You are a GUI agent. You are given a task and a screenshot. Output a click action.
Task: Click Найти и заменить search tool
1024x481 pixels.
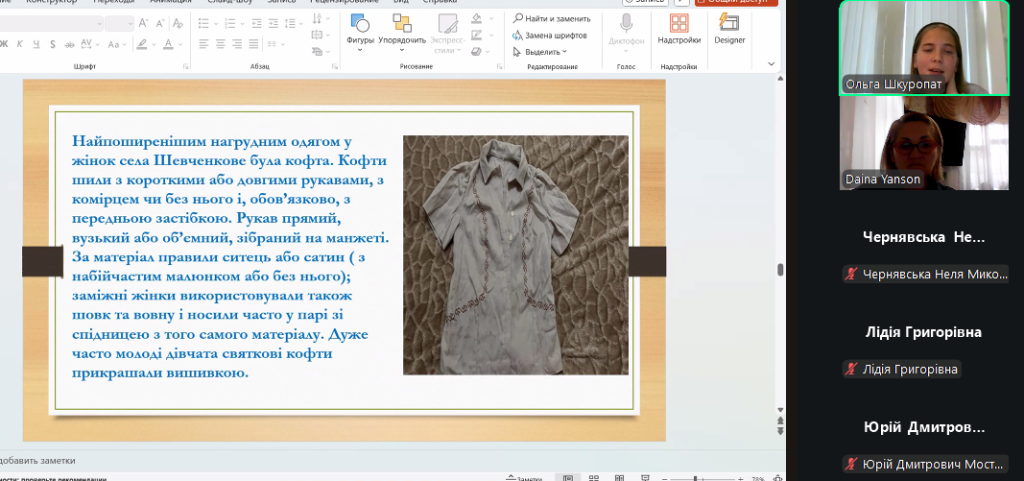[551, 18]
